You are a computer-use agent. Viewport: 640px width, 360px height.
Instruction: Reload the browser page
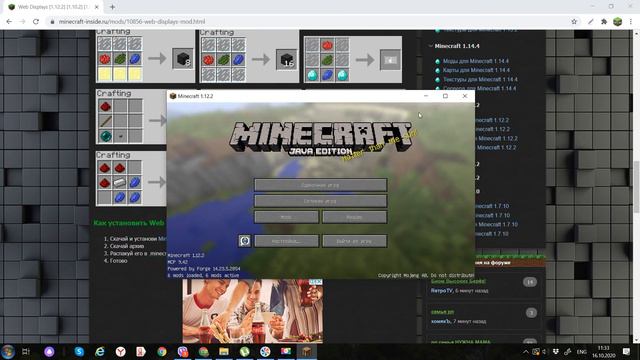pyautogui.click(x=36, y=22)
